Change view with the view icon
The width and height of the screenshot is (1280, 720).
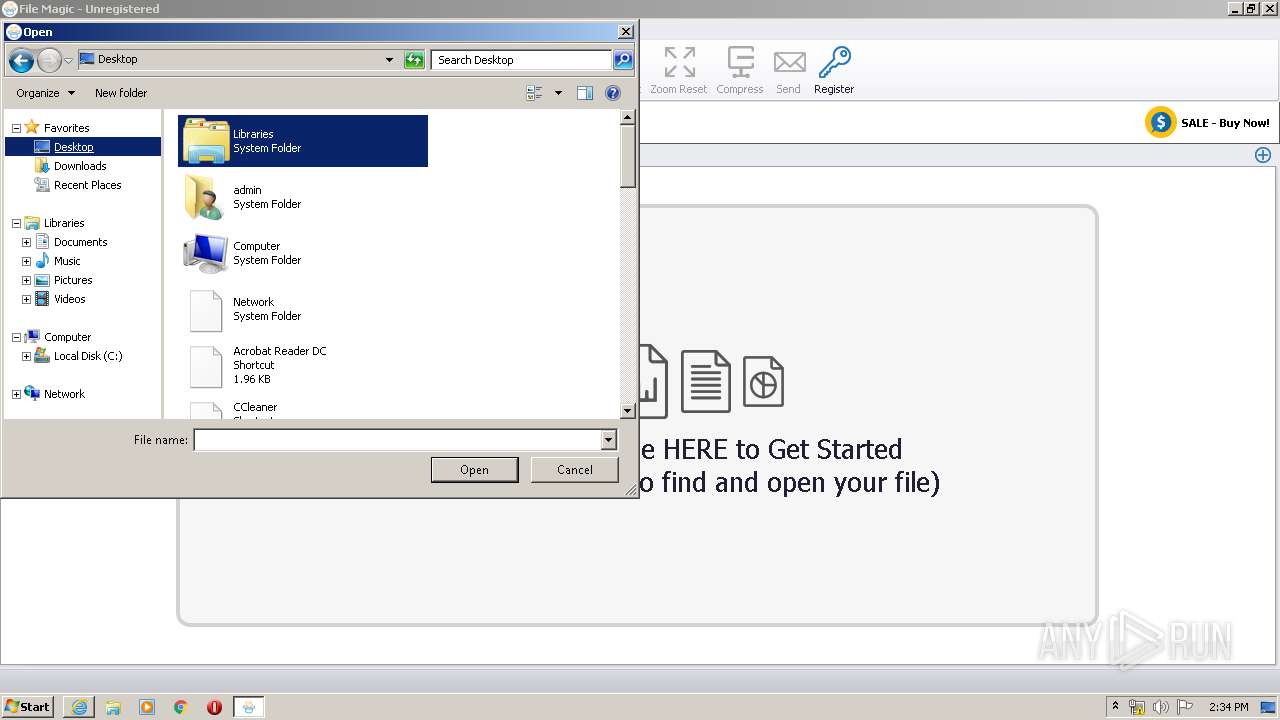[534, 93]
